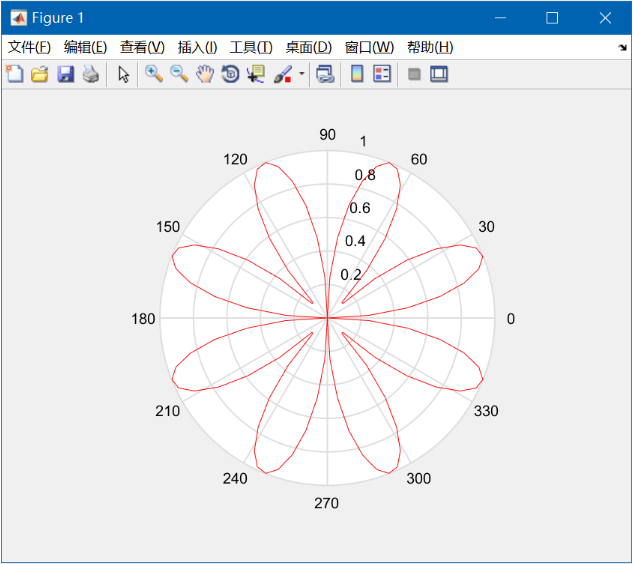
Task: Open a file with the folder icon
Action: click(x=40, y=74)
